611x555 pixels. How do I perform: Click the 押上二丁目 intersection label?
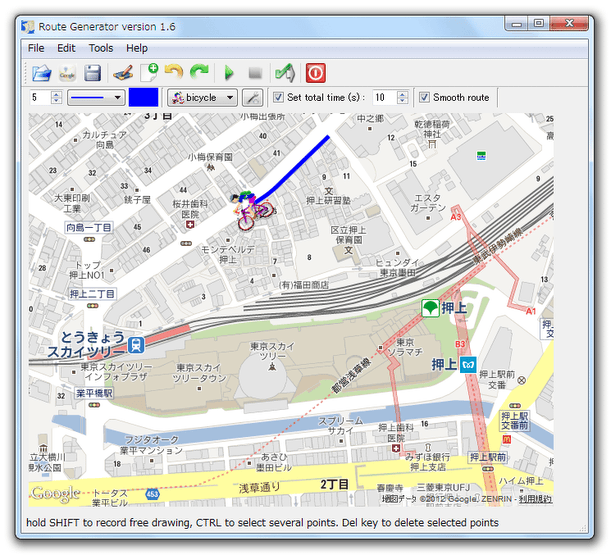click(x=92, y=294)
